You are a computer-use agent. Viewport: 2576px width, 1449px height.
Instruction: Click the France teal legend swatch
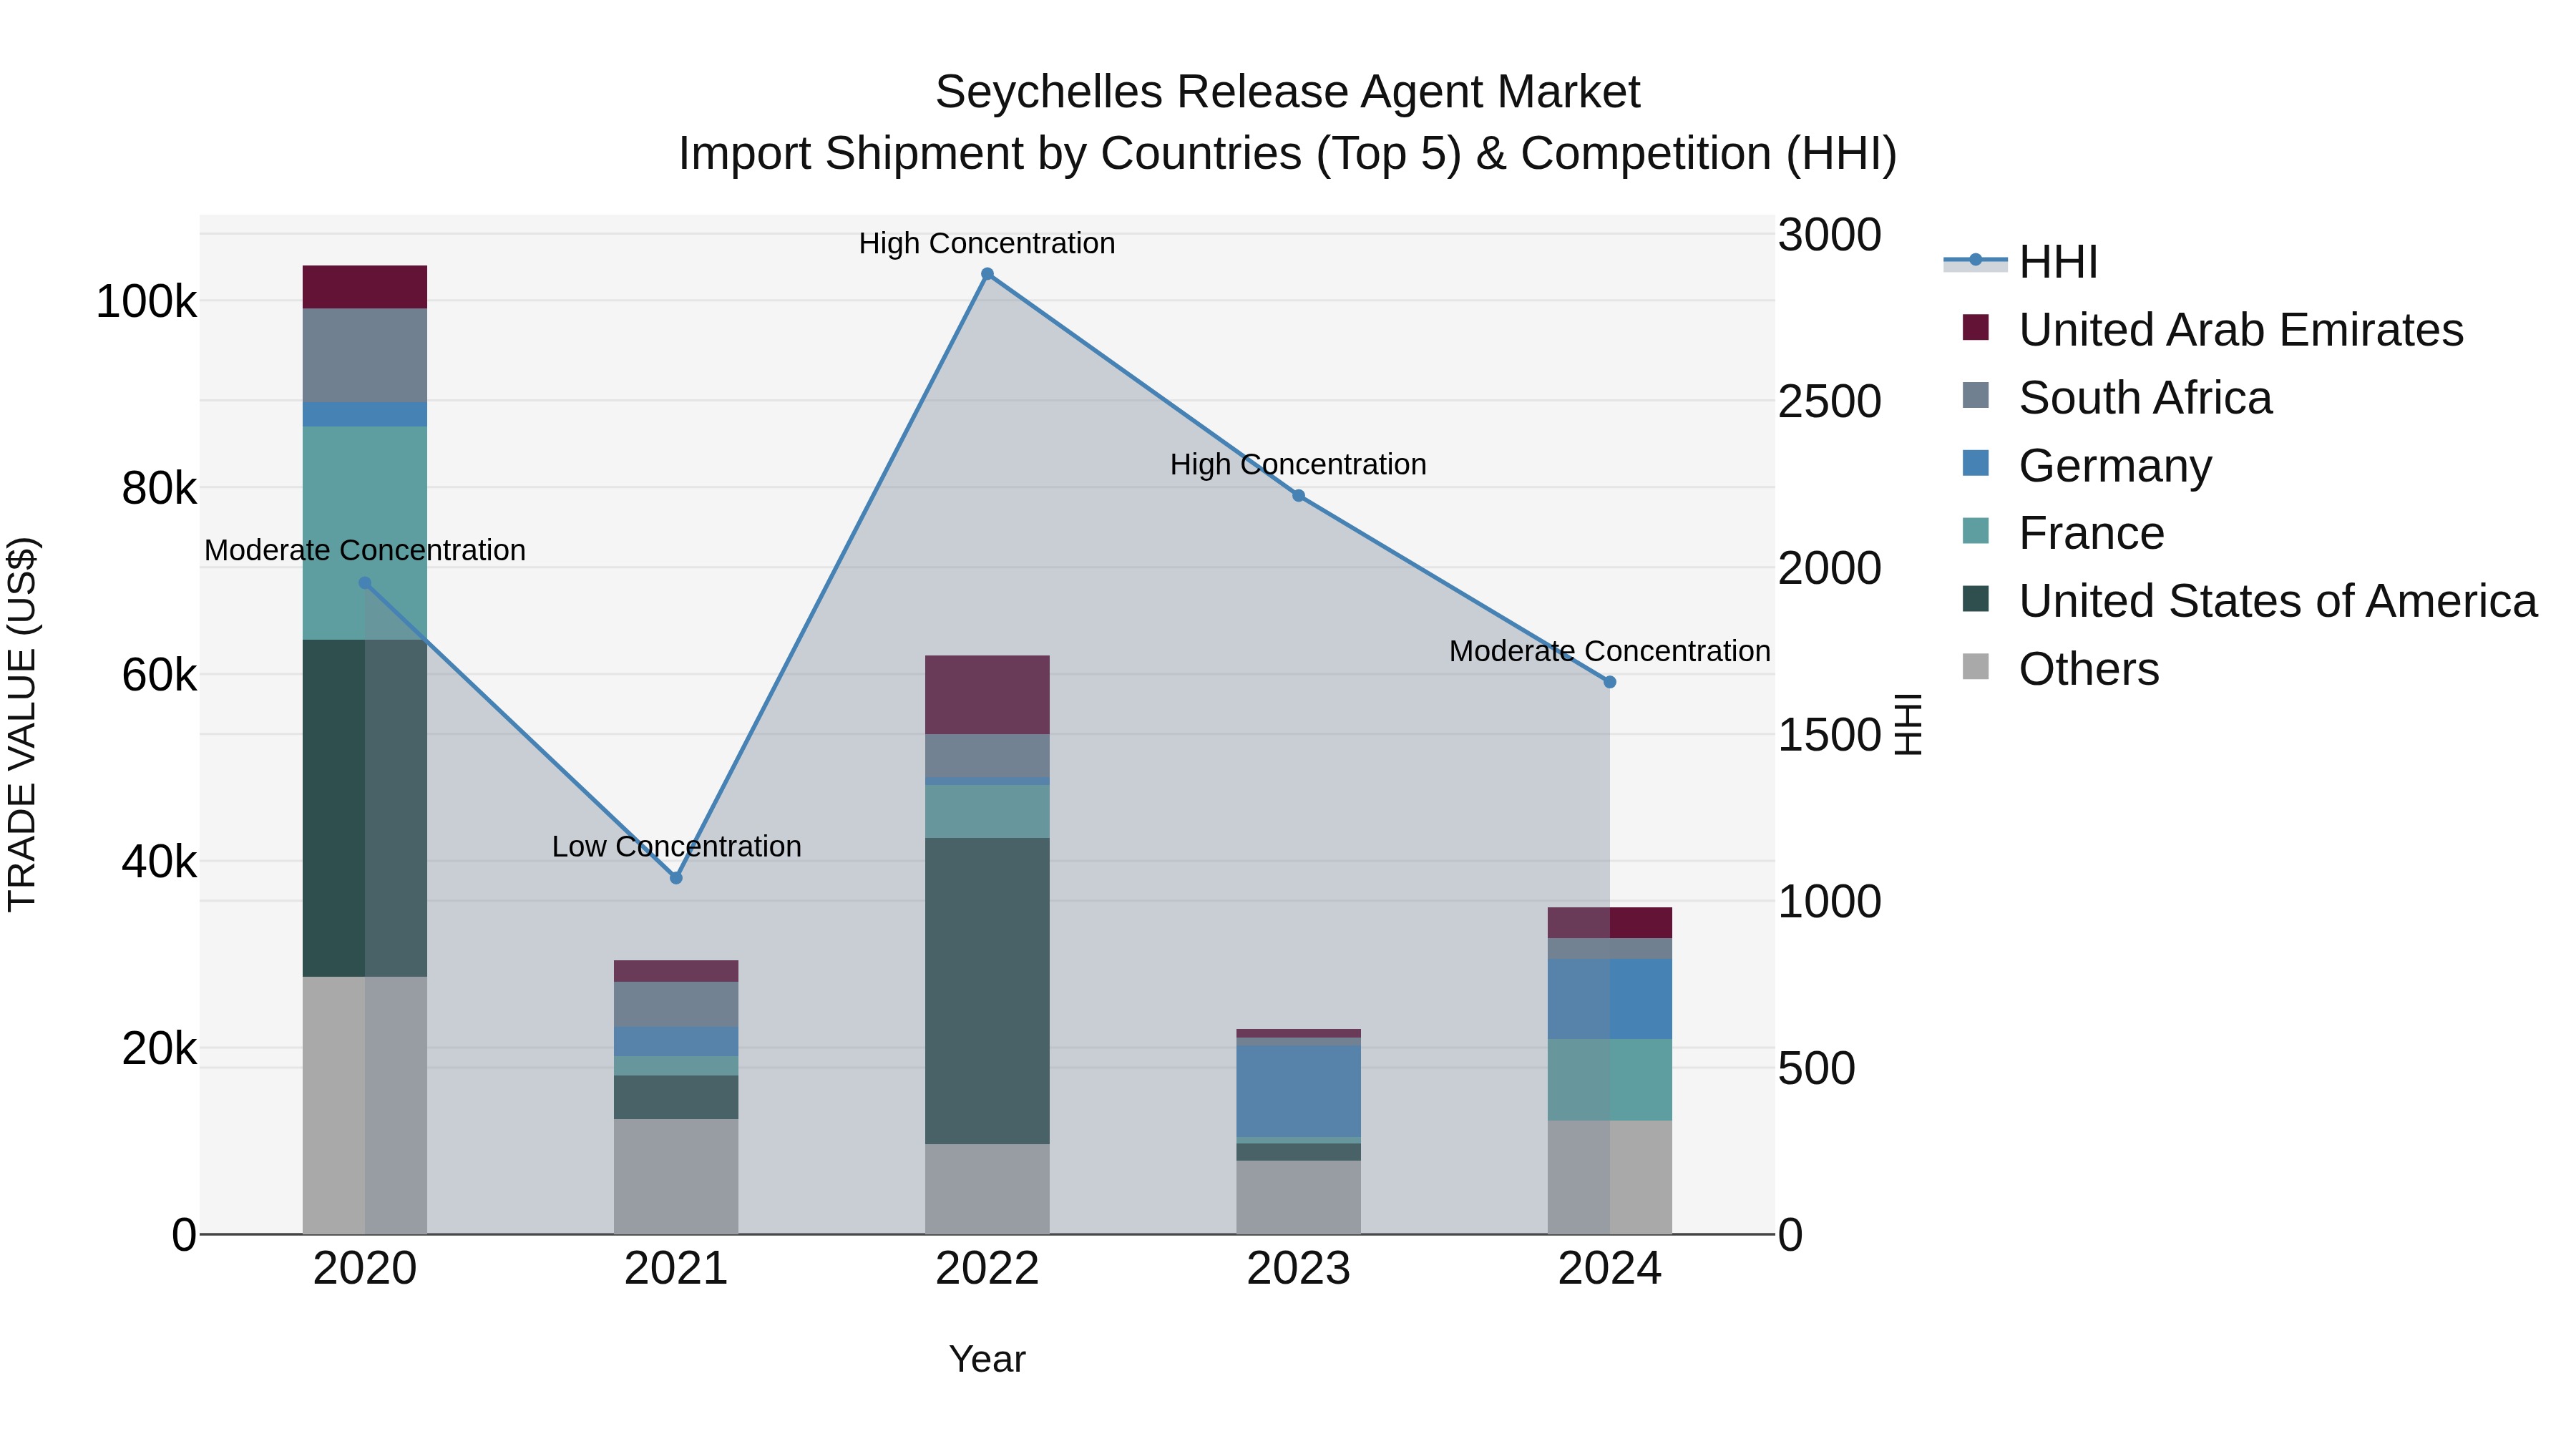(1975, 531)
